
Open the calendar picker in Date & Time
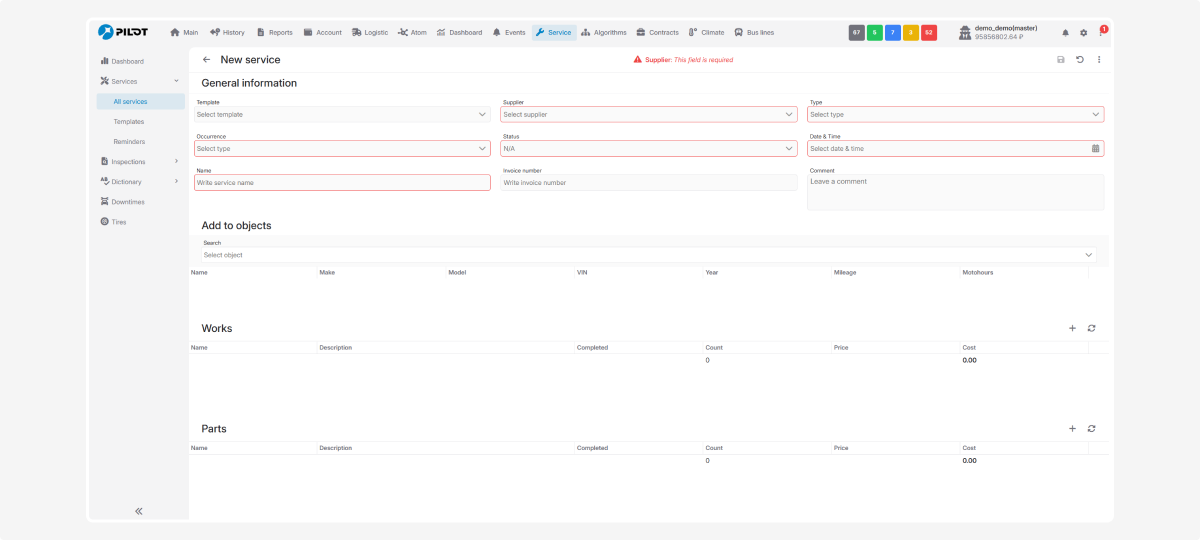pos(1095,148)
